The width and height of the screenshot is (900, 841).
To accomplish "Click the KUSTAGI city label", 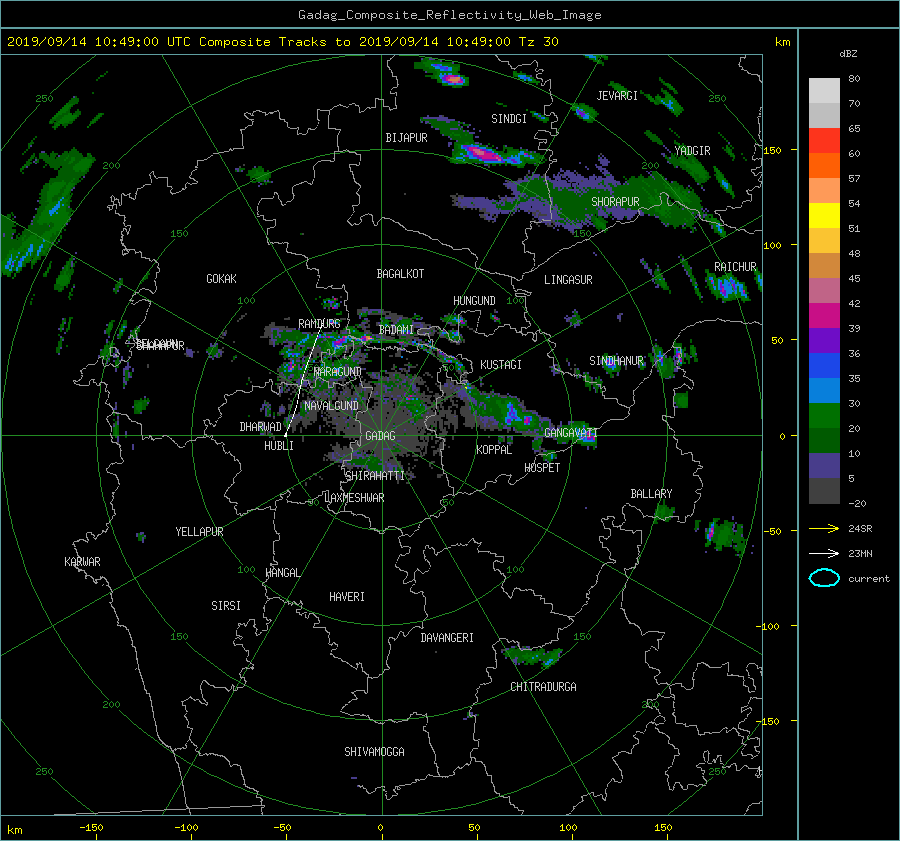I will pos(501,365).
